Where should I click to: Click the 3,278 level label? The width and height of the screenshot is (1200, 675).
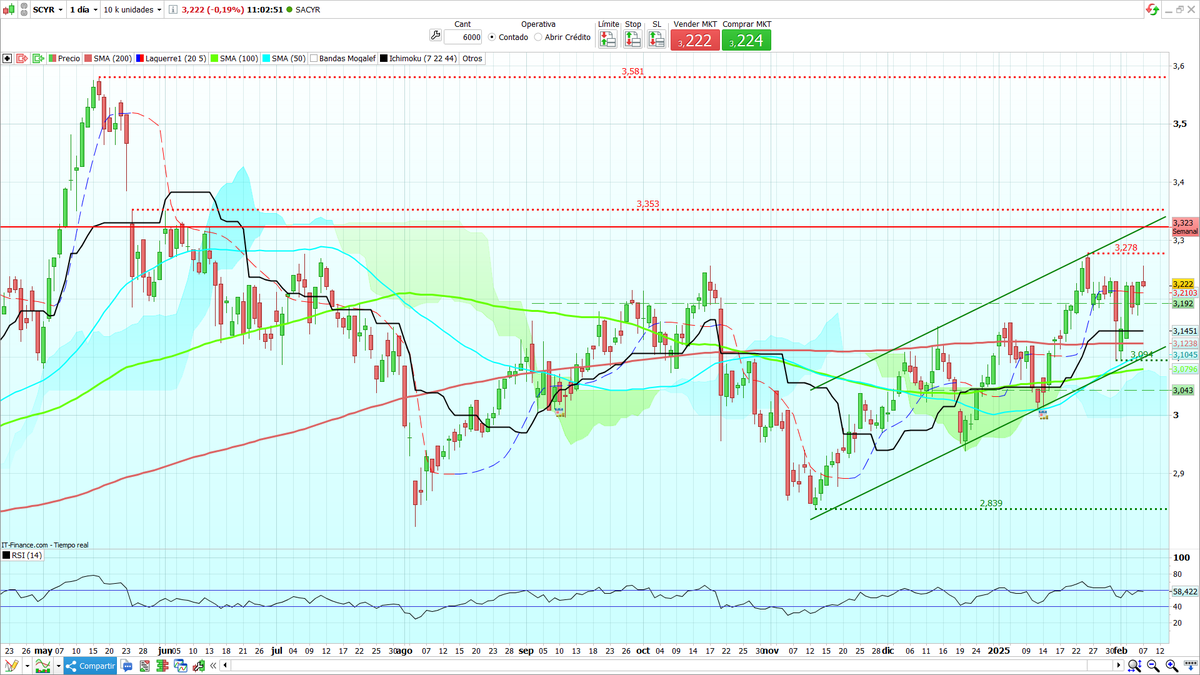1126,247
